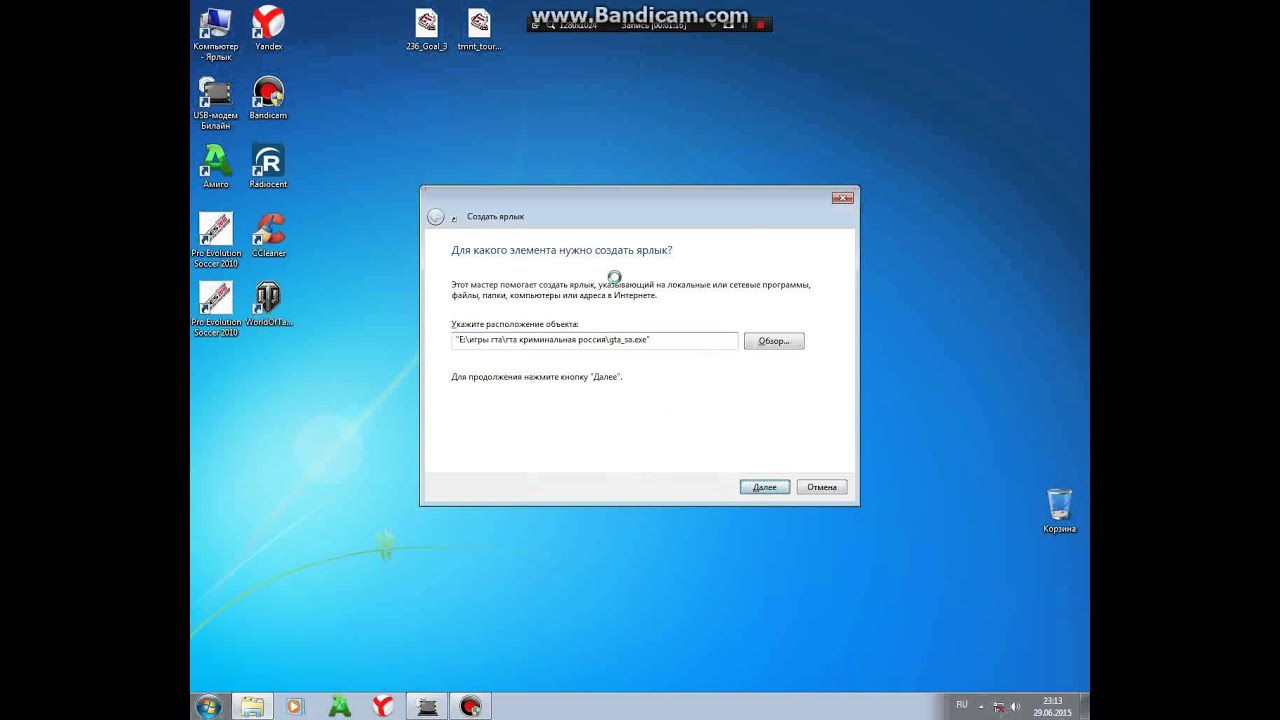The image size is (1280, 720).
Task: Open Windows Start menu orb
Action: 209,706
